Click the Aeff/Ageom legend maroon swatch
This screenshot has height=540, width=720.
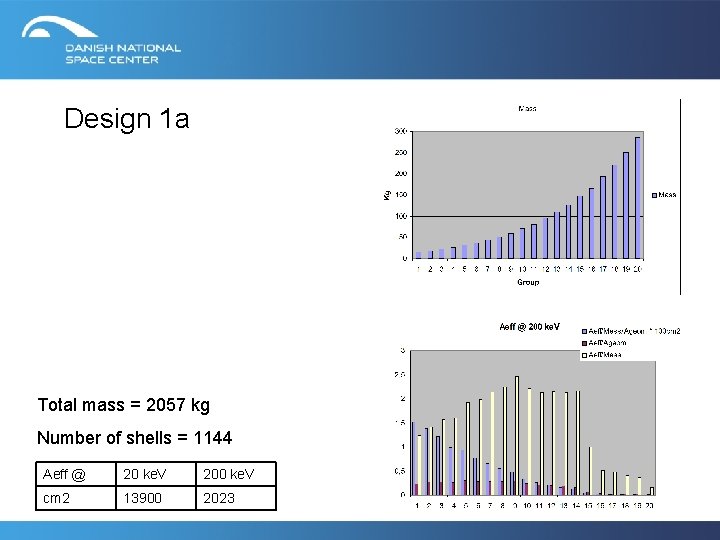[585, 343]
